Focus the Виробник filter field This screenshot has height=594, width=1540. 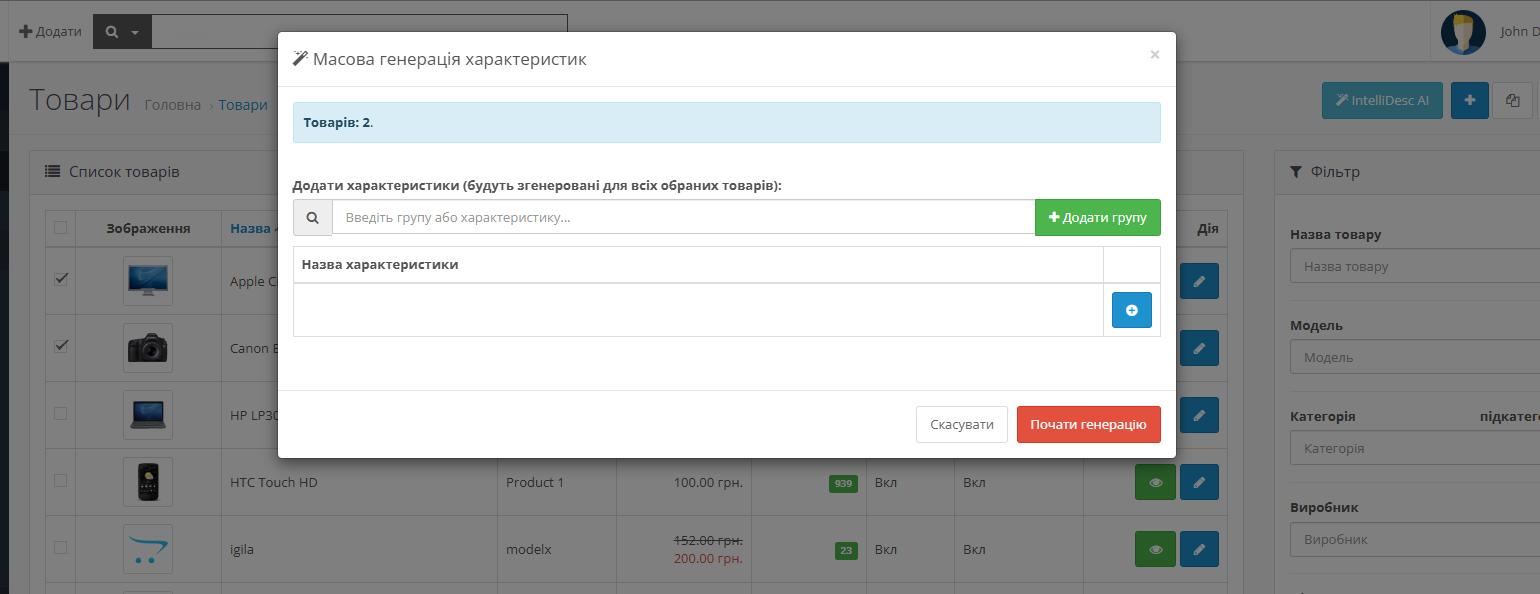coord(1415,540)
